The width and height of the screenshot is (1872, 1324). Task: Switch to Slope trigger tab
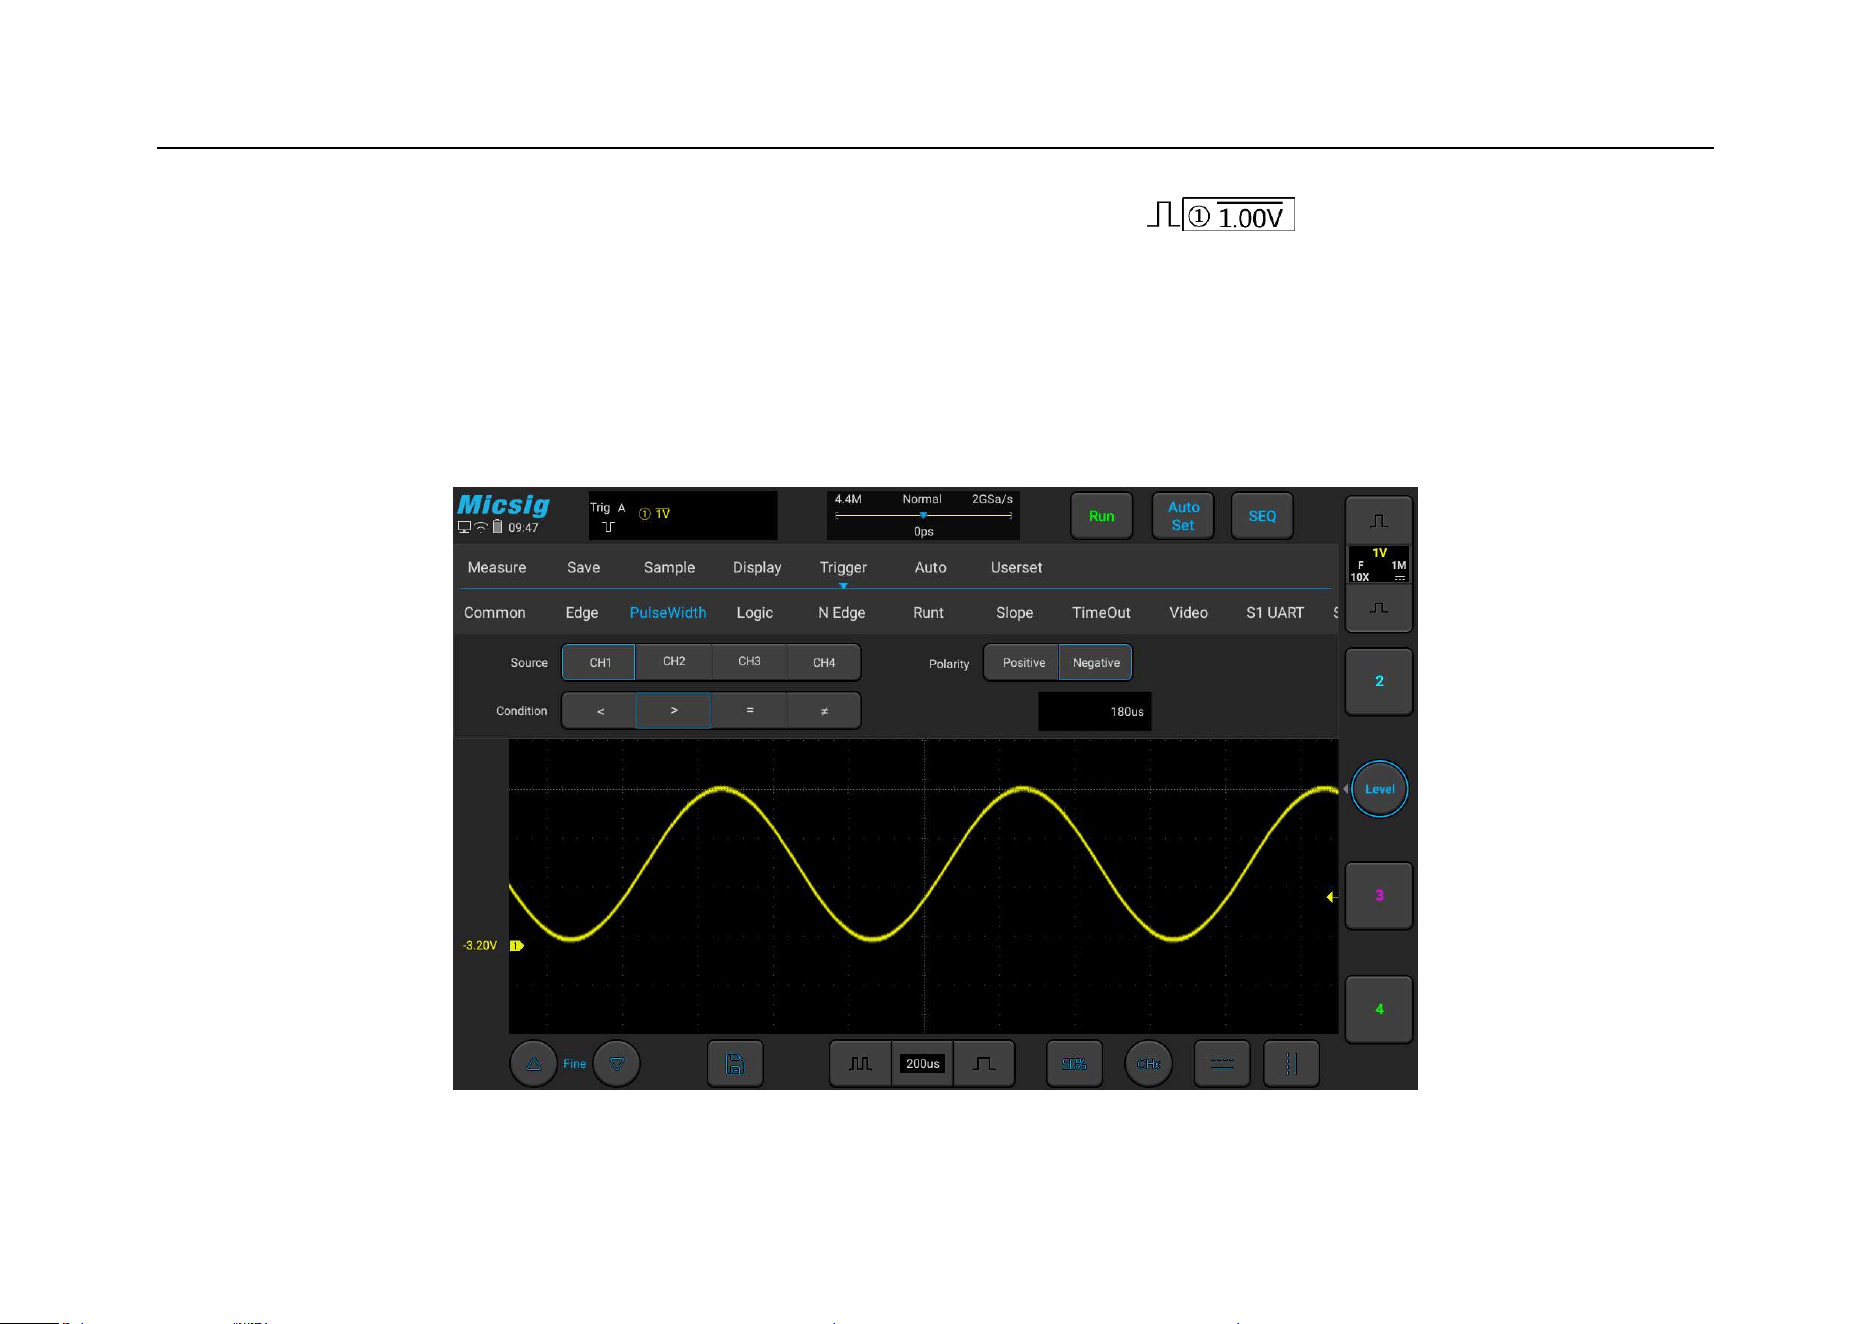click(x=1014, y=613)
